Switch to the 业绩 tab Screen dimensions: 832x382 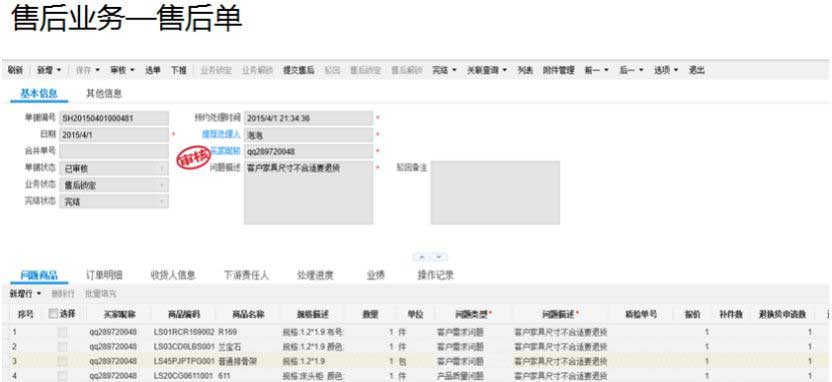point(376,275)
